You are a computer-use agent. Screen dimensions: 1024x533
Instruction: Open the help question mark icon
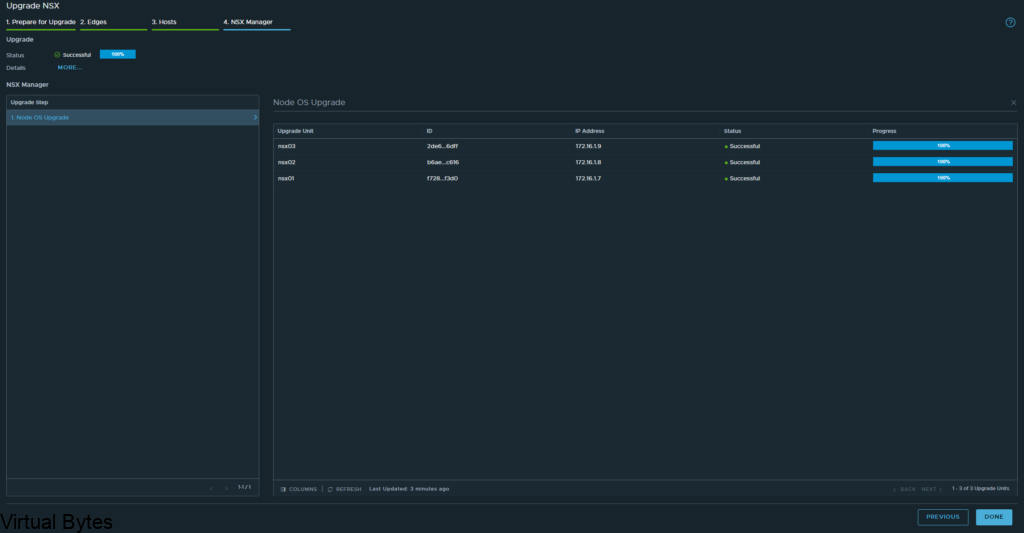coord(1010,22)
